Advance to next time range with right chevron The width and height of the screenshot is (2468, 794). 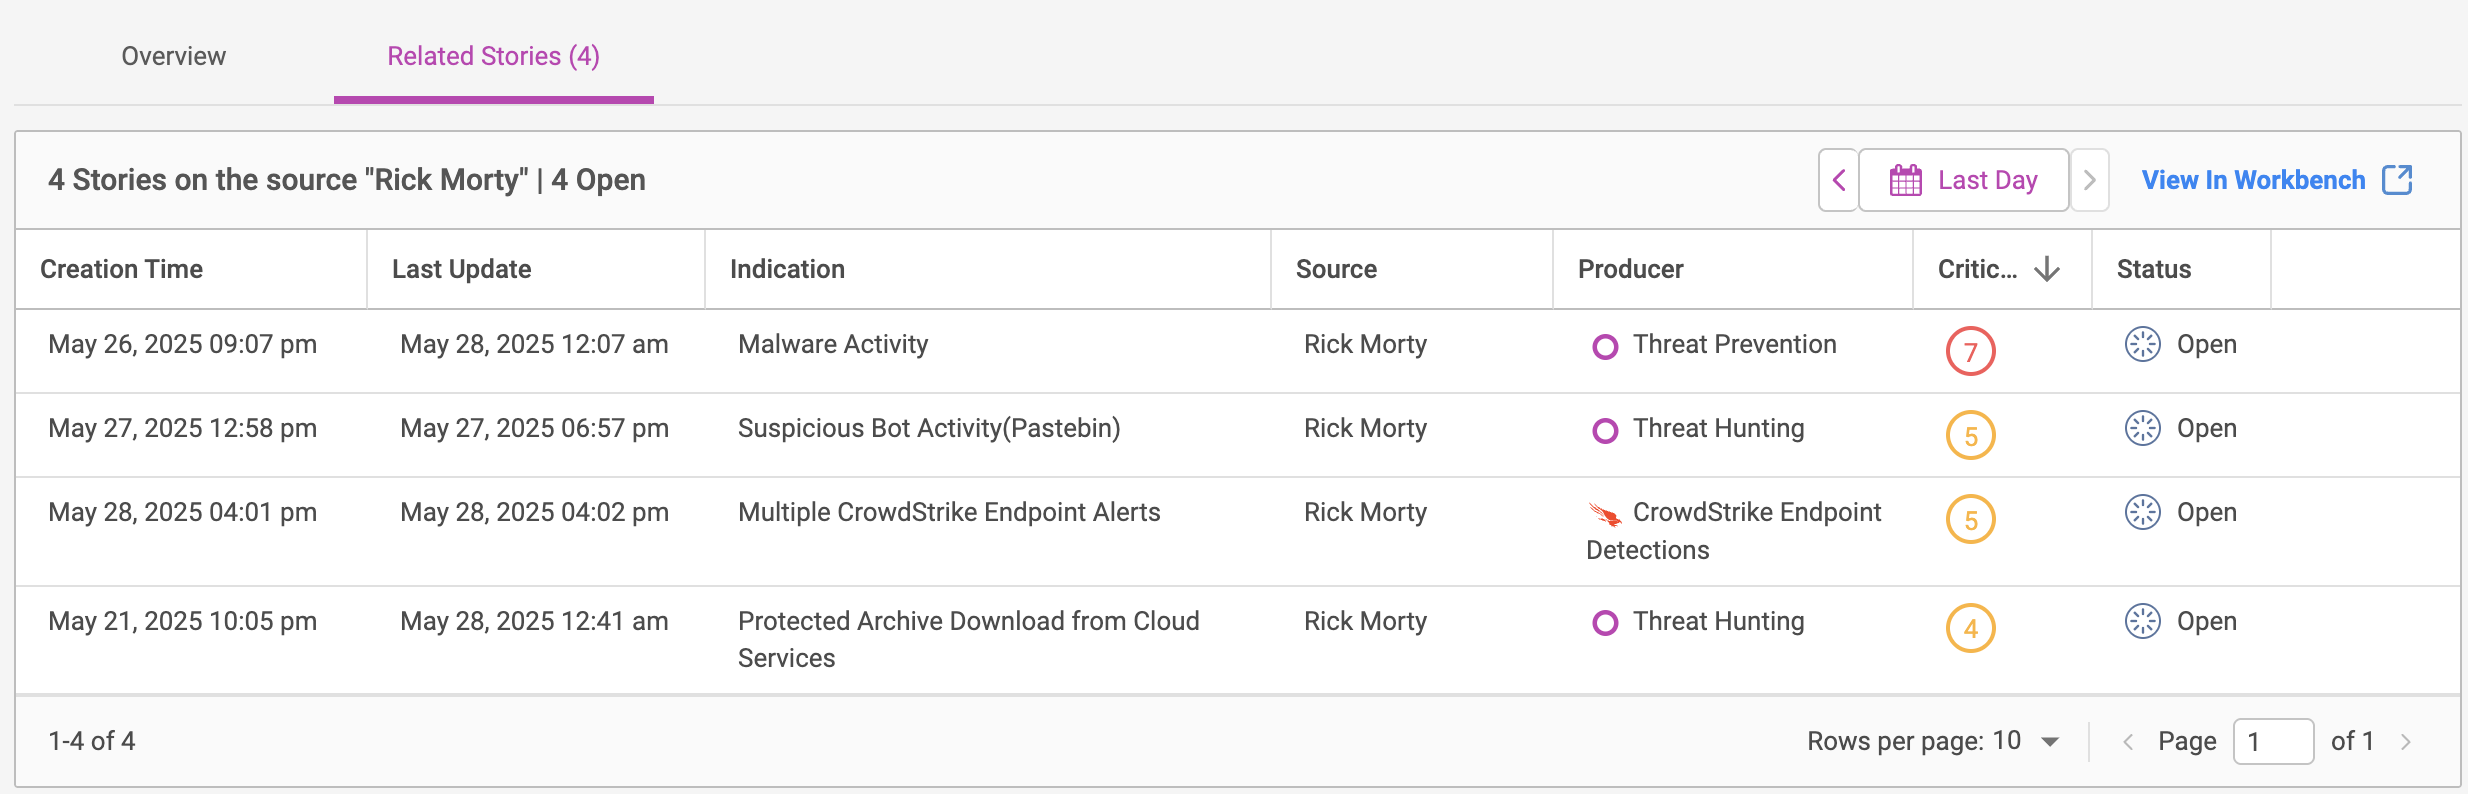tap(2089, 181)
